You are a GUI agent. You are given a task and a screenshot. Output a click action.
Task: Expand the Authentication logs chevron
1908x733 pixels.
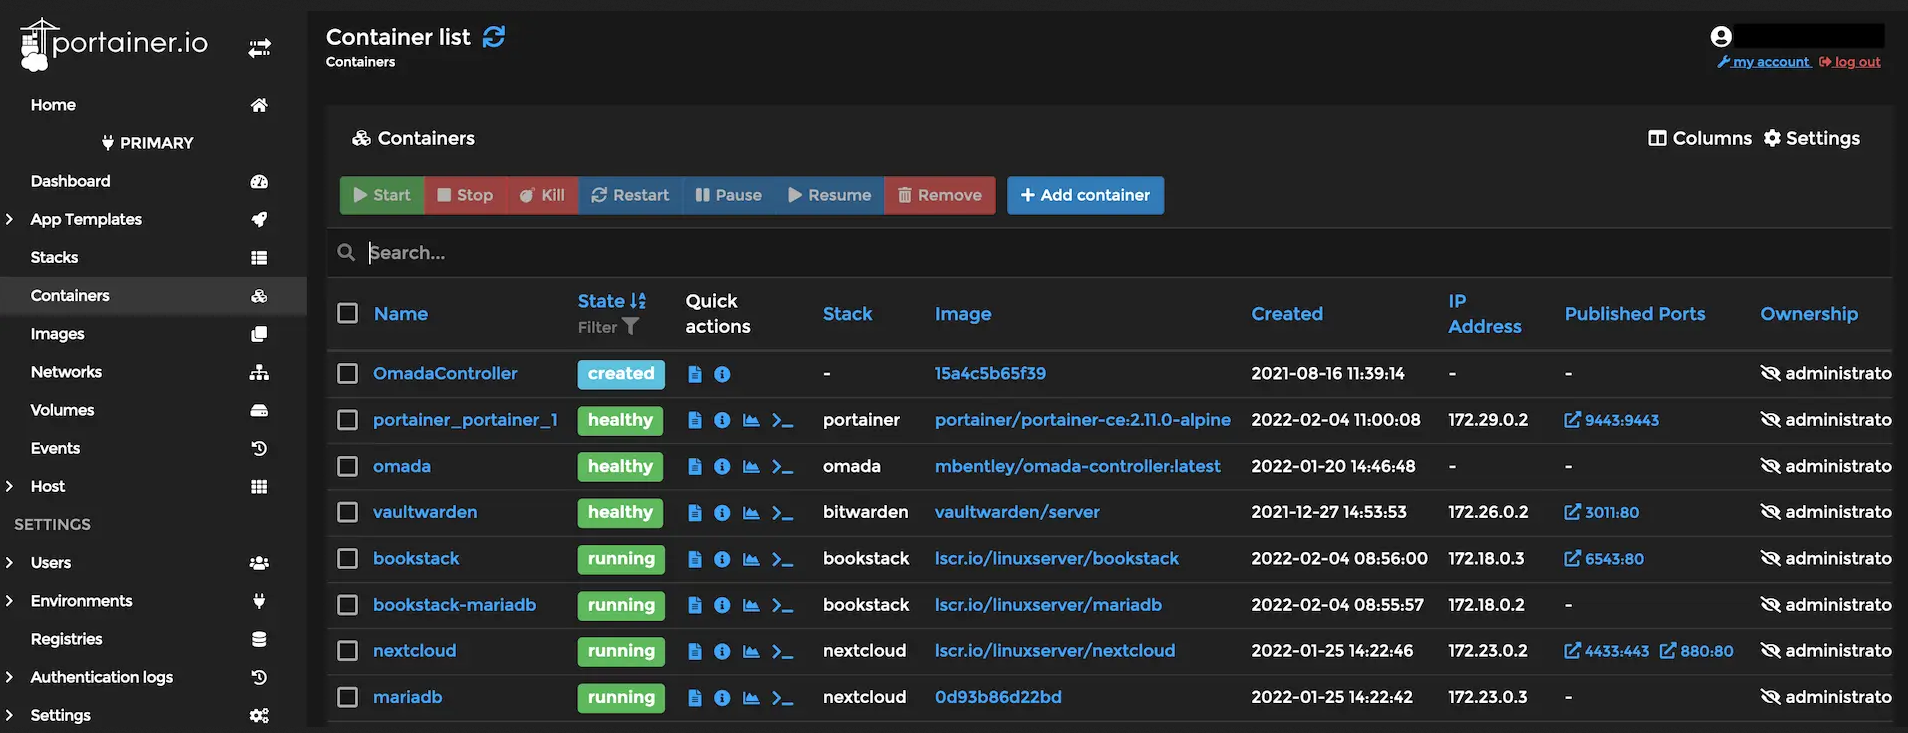pyautogui.click(x=9, y=677)
